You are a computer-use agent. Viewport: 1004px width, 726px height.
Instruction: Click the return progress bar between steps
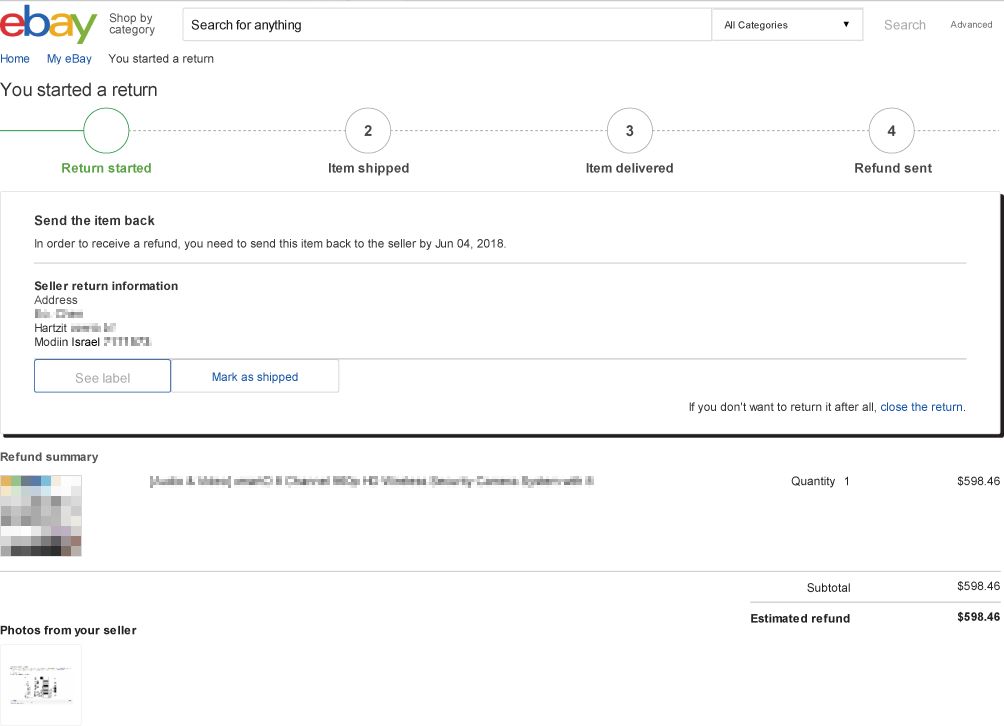click(236, 130)
